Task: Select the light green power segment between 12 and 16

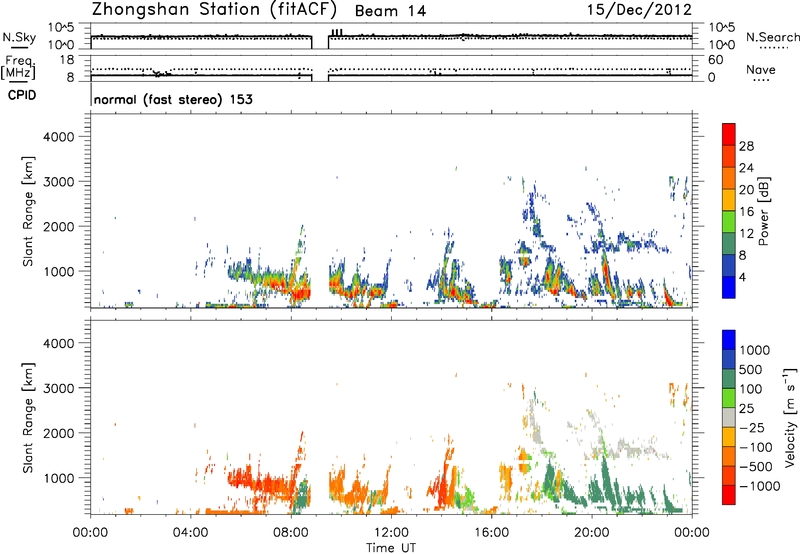Action: (729, 222)
